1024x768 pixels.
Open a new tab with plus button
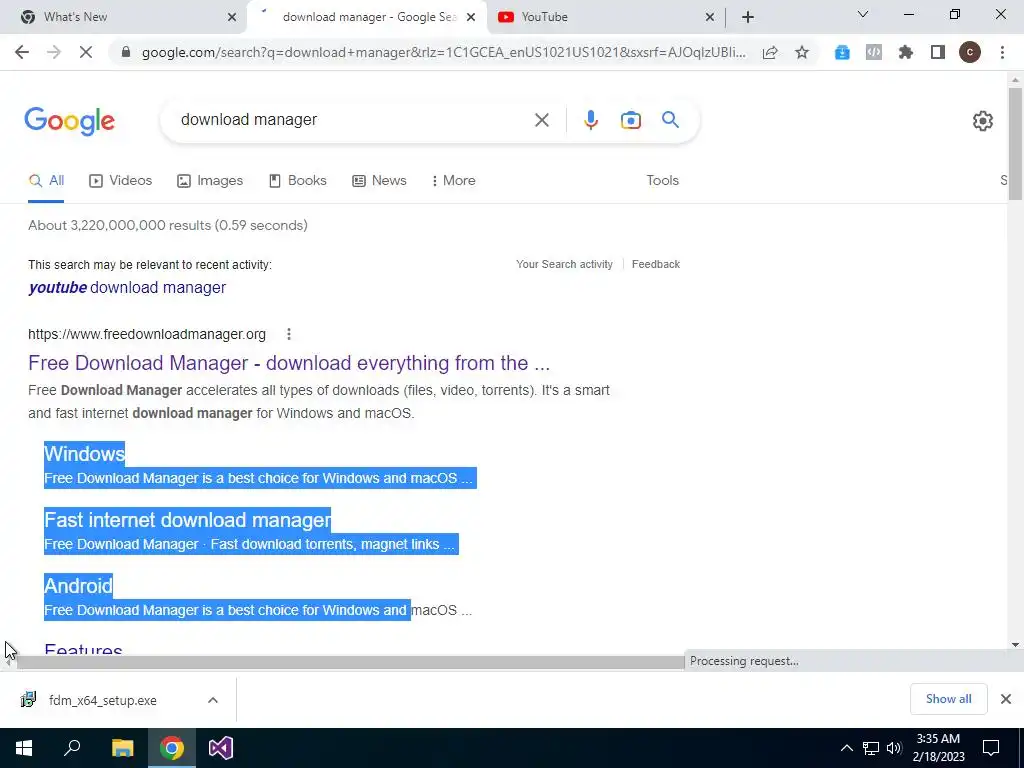(x=748, y=17)
